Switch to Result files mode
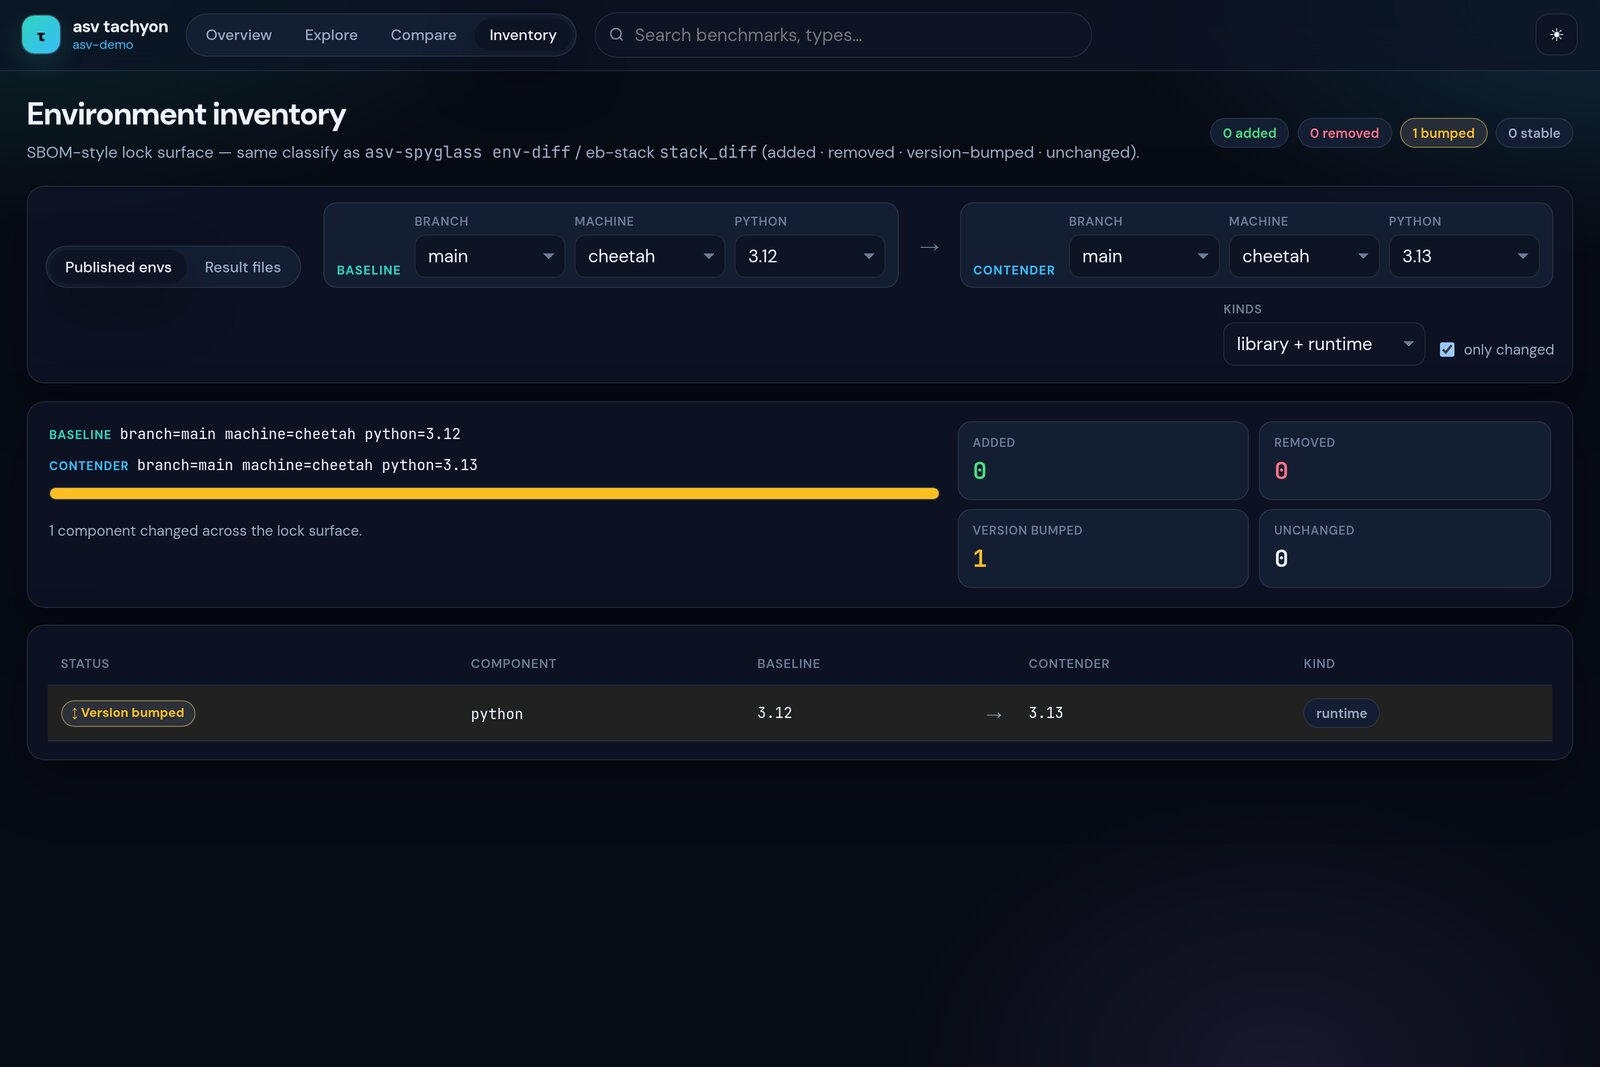The width and height of the screenshot is (1600, 1067). tap(243, 267)
